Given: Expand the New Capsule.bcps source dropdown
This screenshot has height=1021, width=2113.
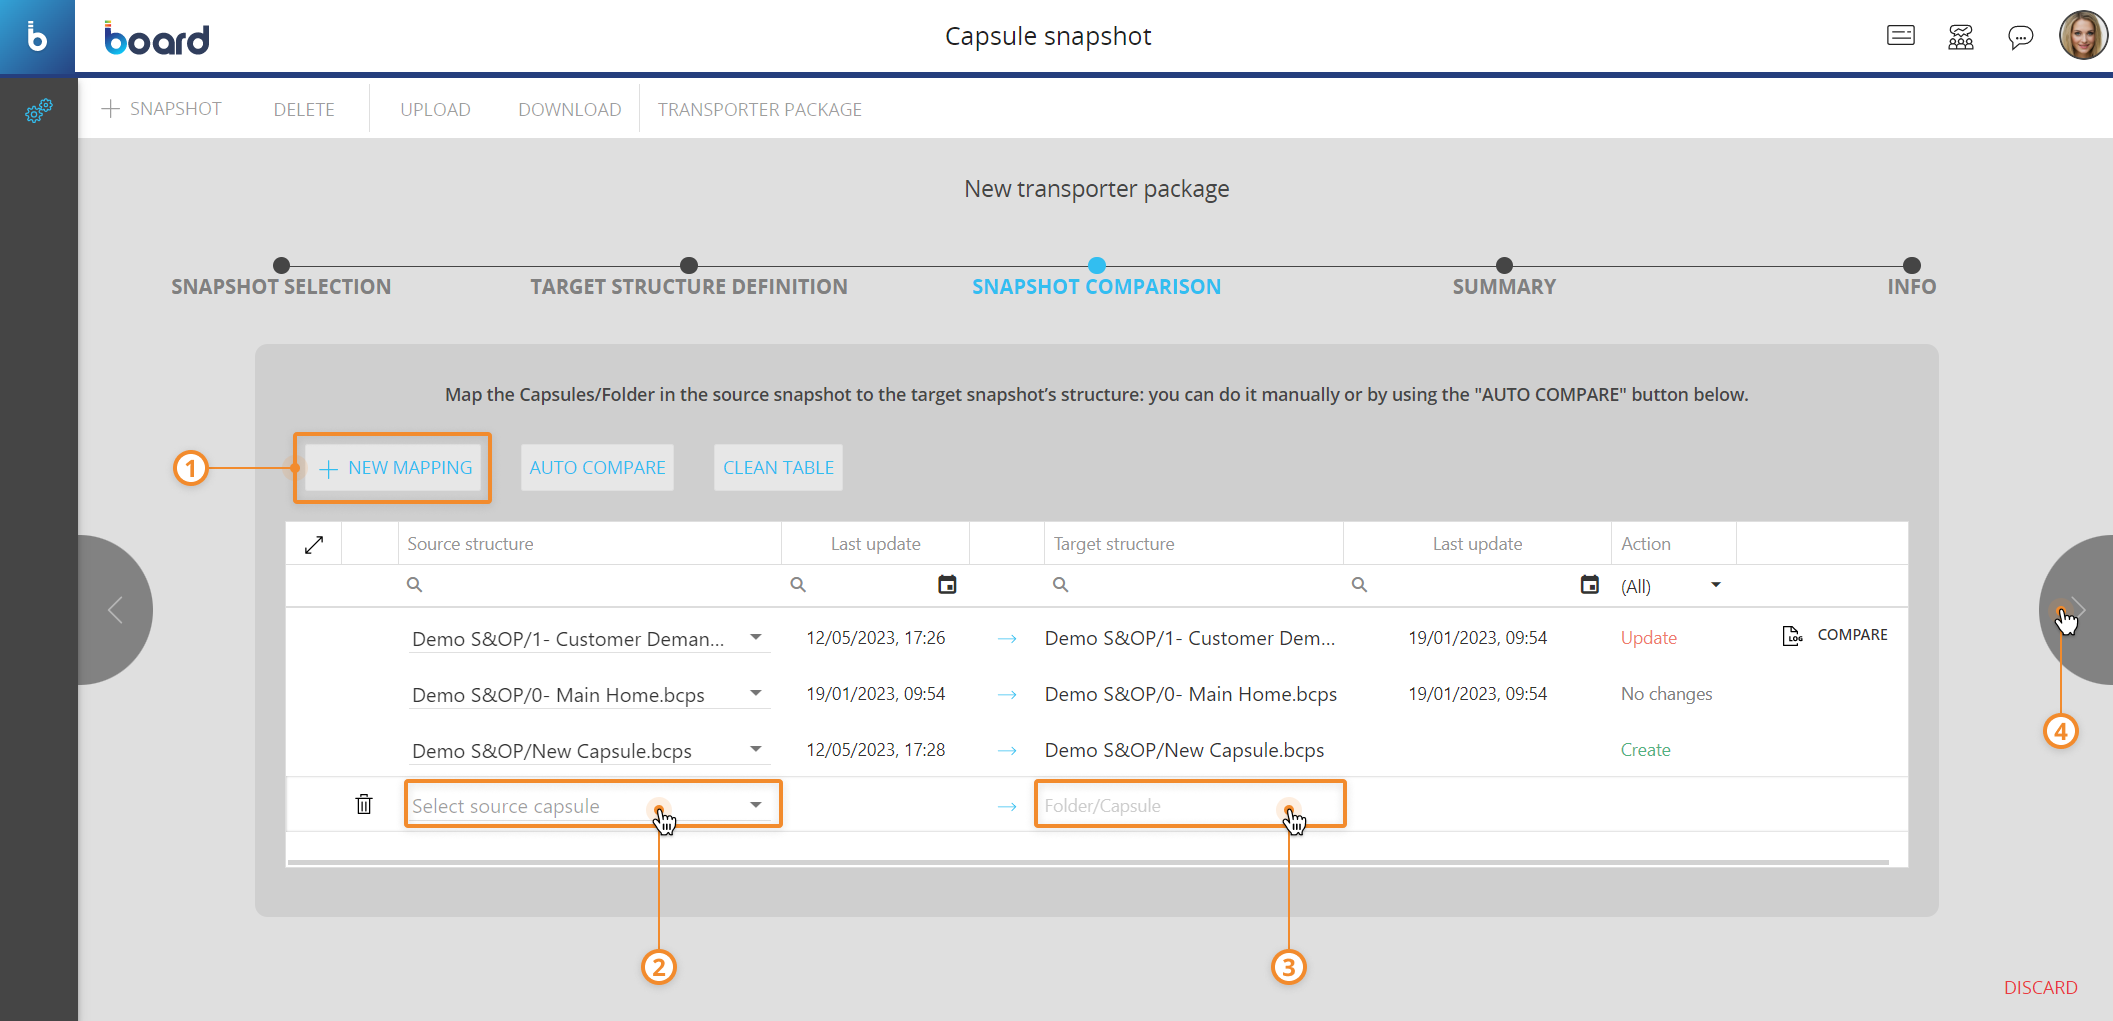Looking at the screenshot, I should point(756,749).
